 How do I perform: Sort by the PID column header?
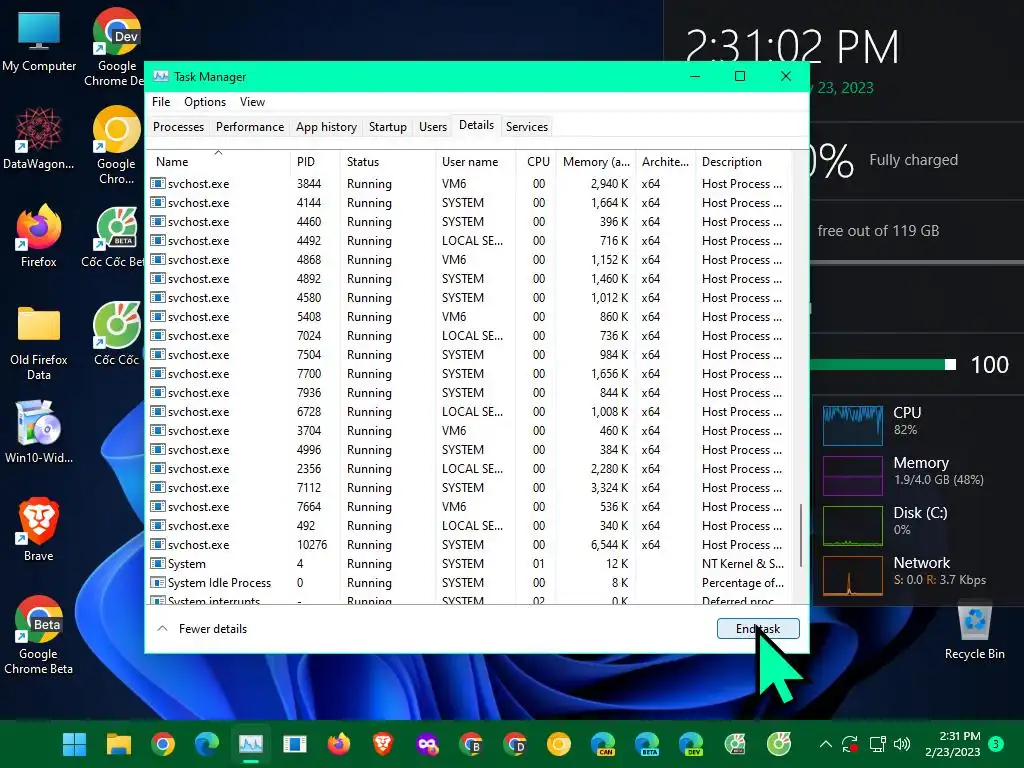pos(314,161)
